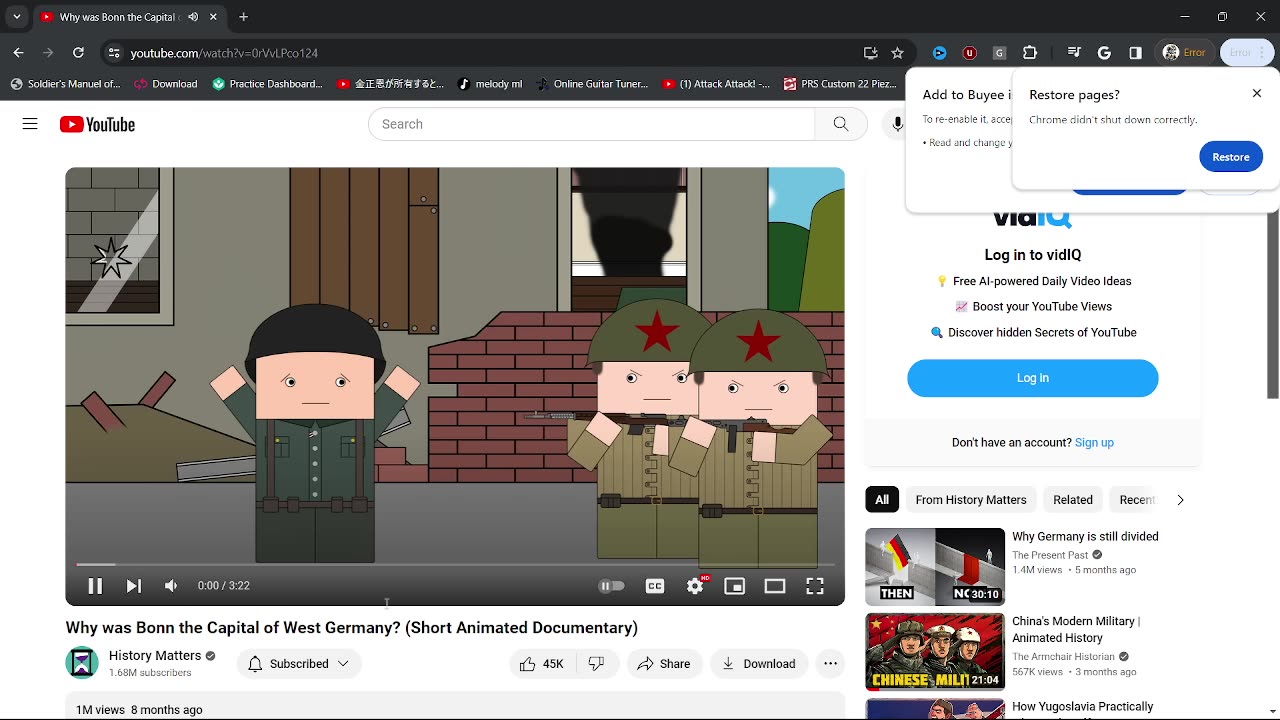Image resolution: width=1280 pixels, height=720 pixels.
Task: Reload the page
Action: 78,53
